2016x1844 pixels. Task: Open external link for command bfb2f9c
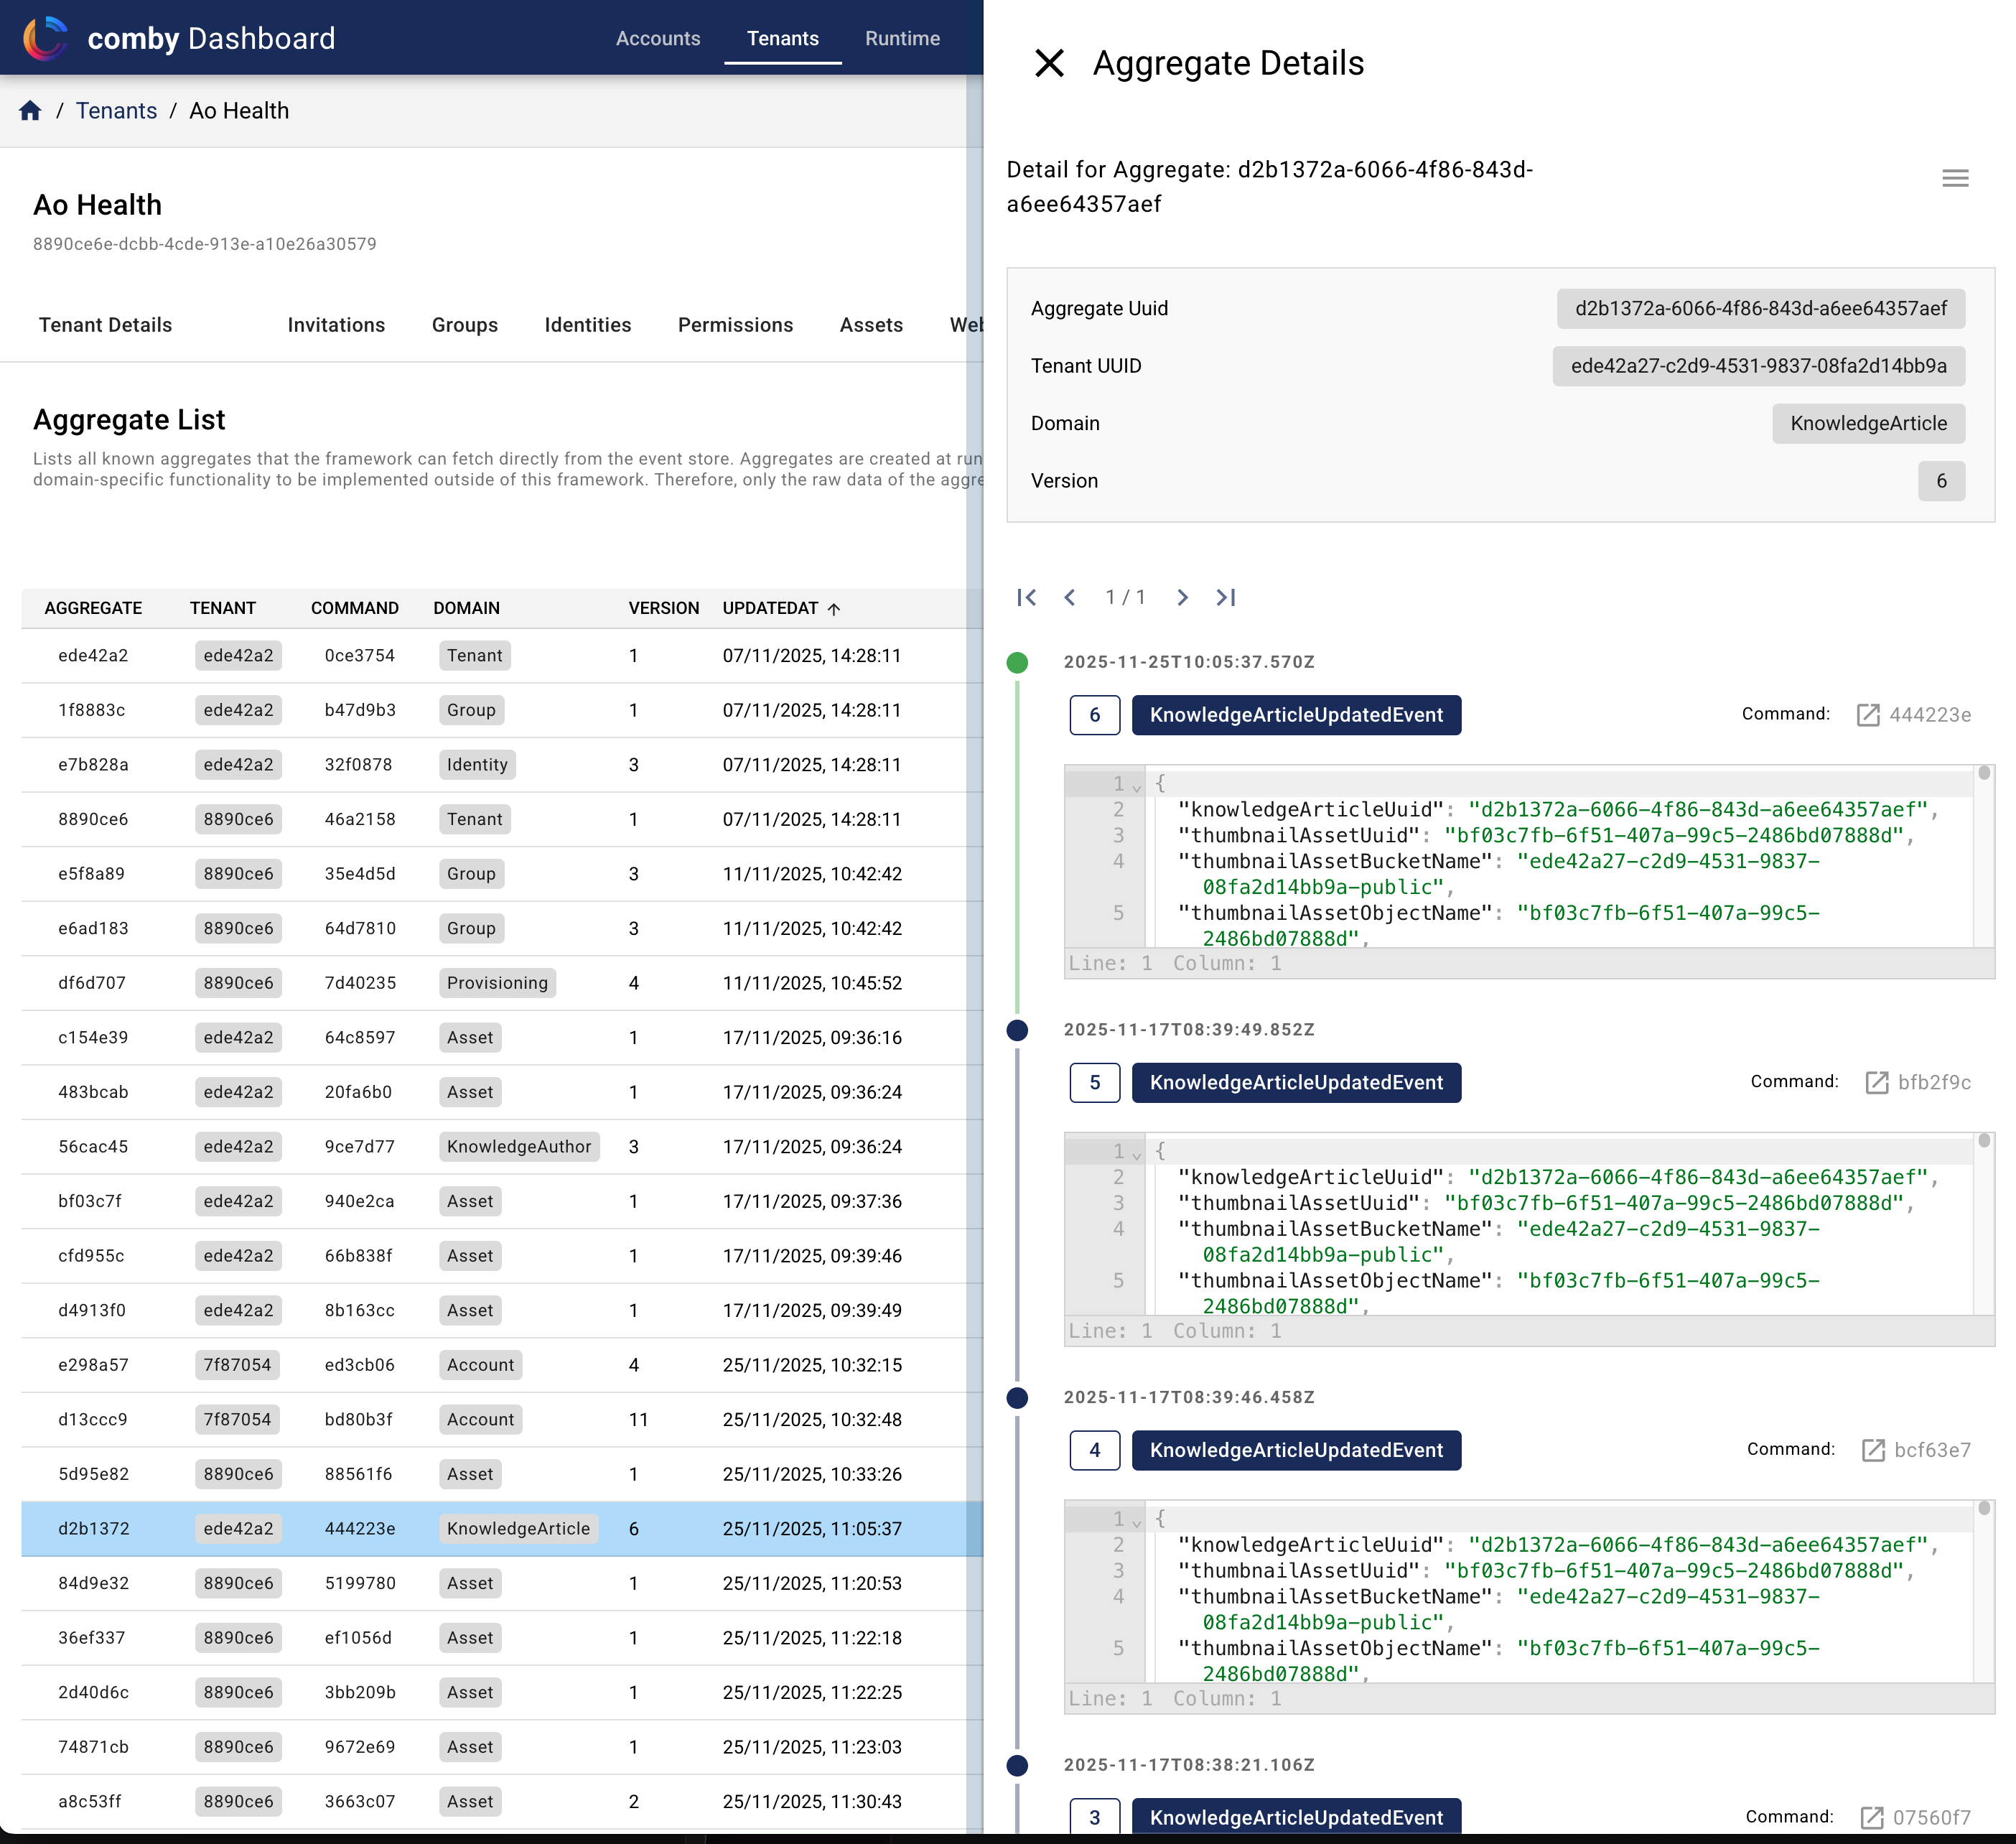[x=1875, y=1082]
